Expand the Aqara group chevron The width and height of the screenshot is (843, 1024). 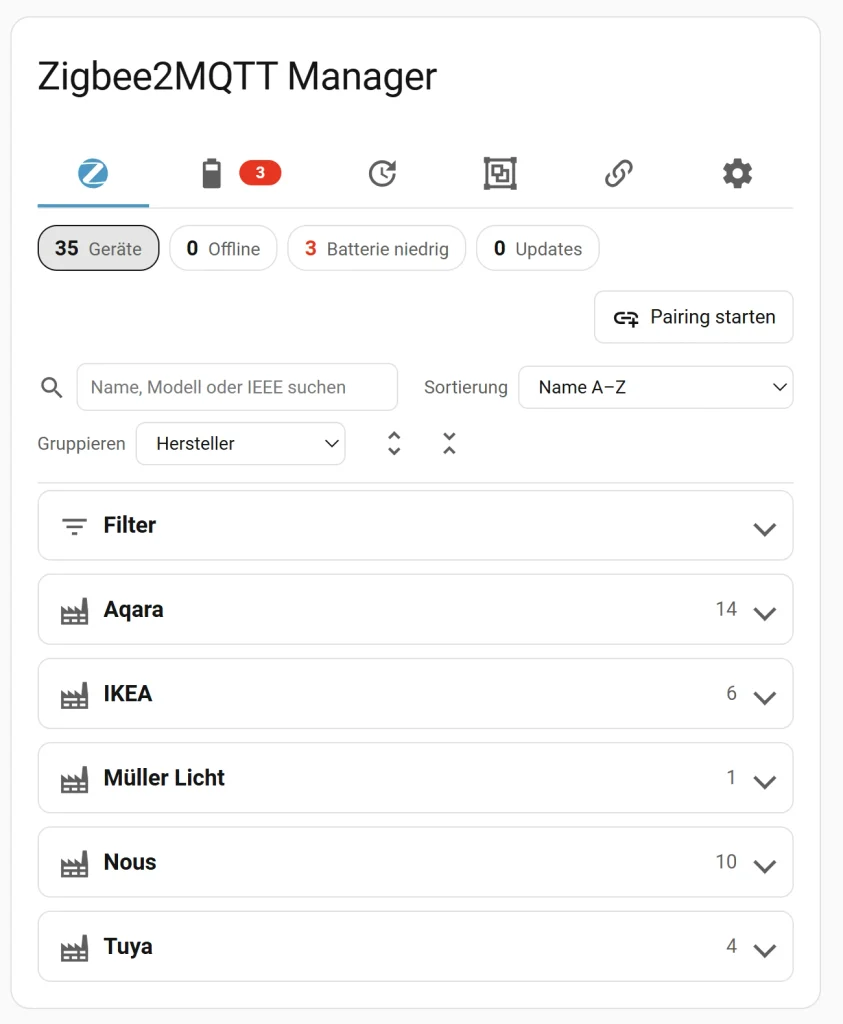pyautogui.click(x=765, y=613)
